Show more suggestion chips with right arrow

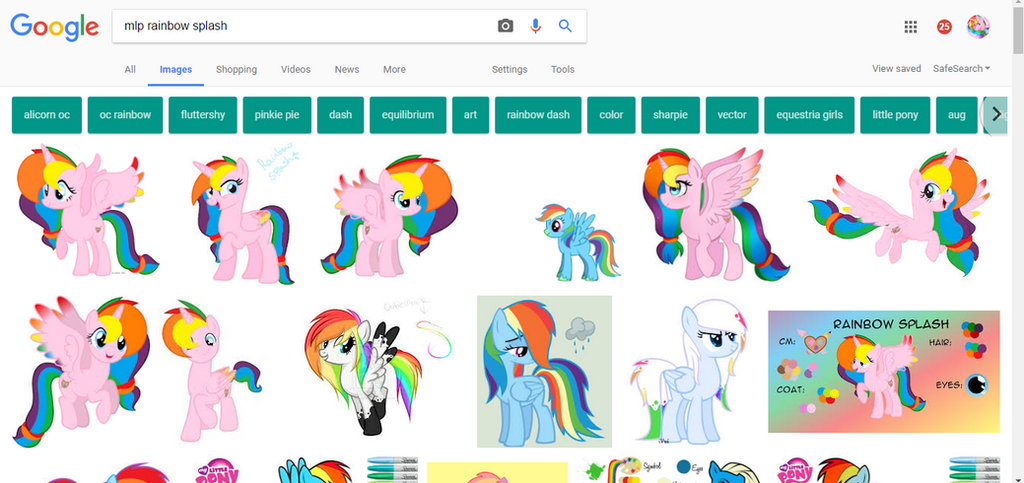tap(996, 115)
